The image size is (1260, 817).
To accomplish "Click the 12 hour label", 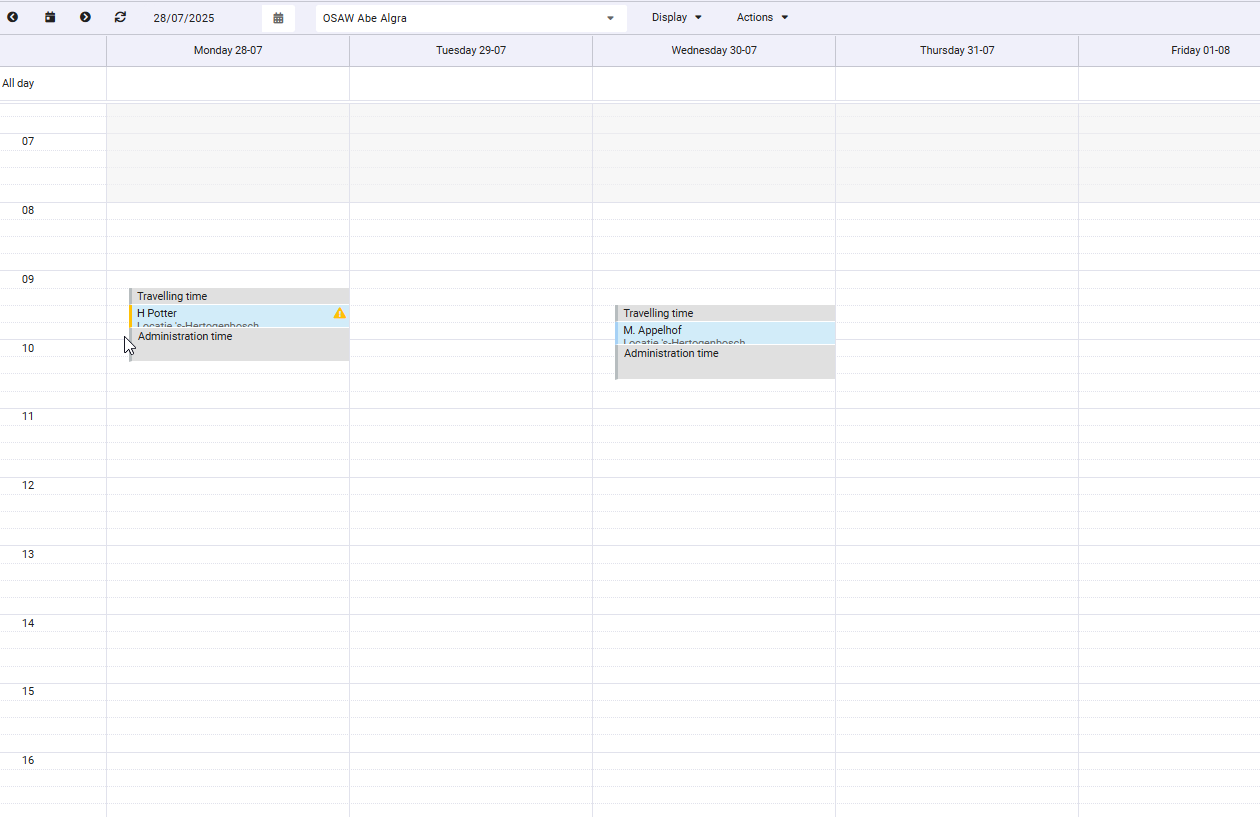I will (28, 486).
